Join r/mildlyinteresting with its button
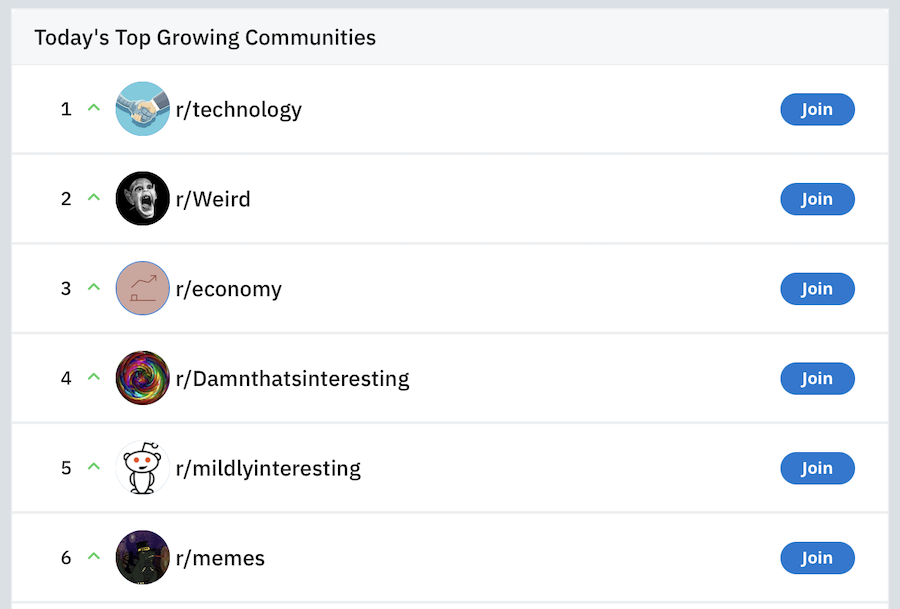Screen dimensions: 900x609 (817, 468)
